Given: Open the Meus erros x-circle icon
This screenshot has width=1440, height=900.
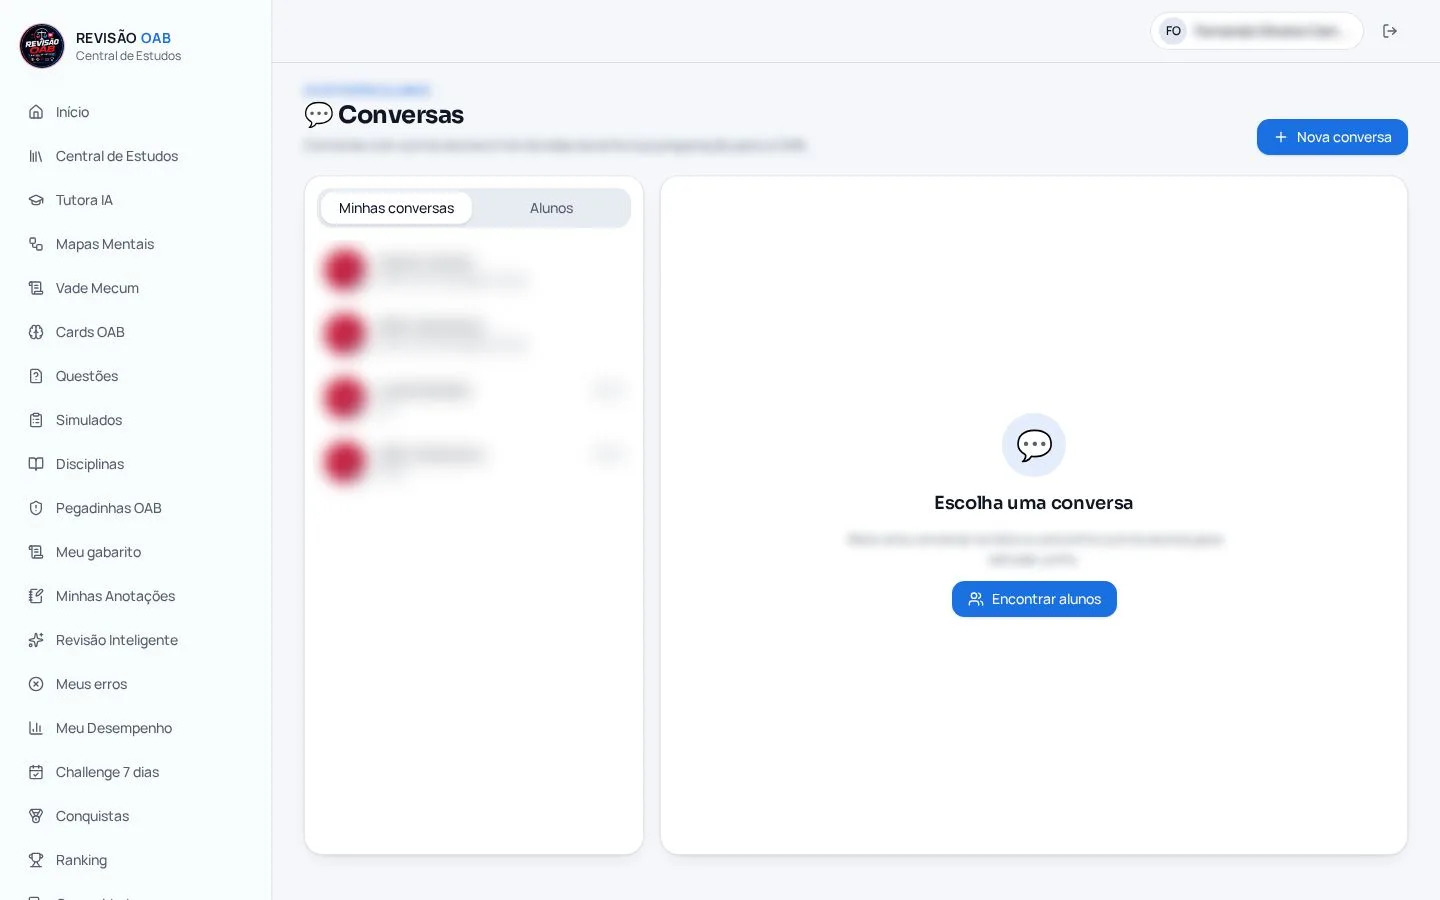Looking at the screenshot, I should coord(36,684).
